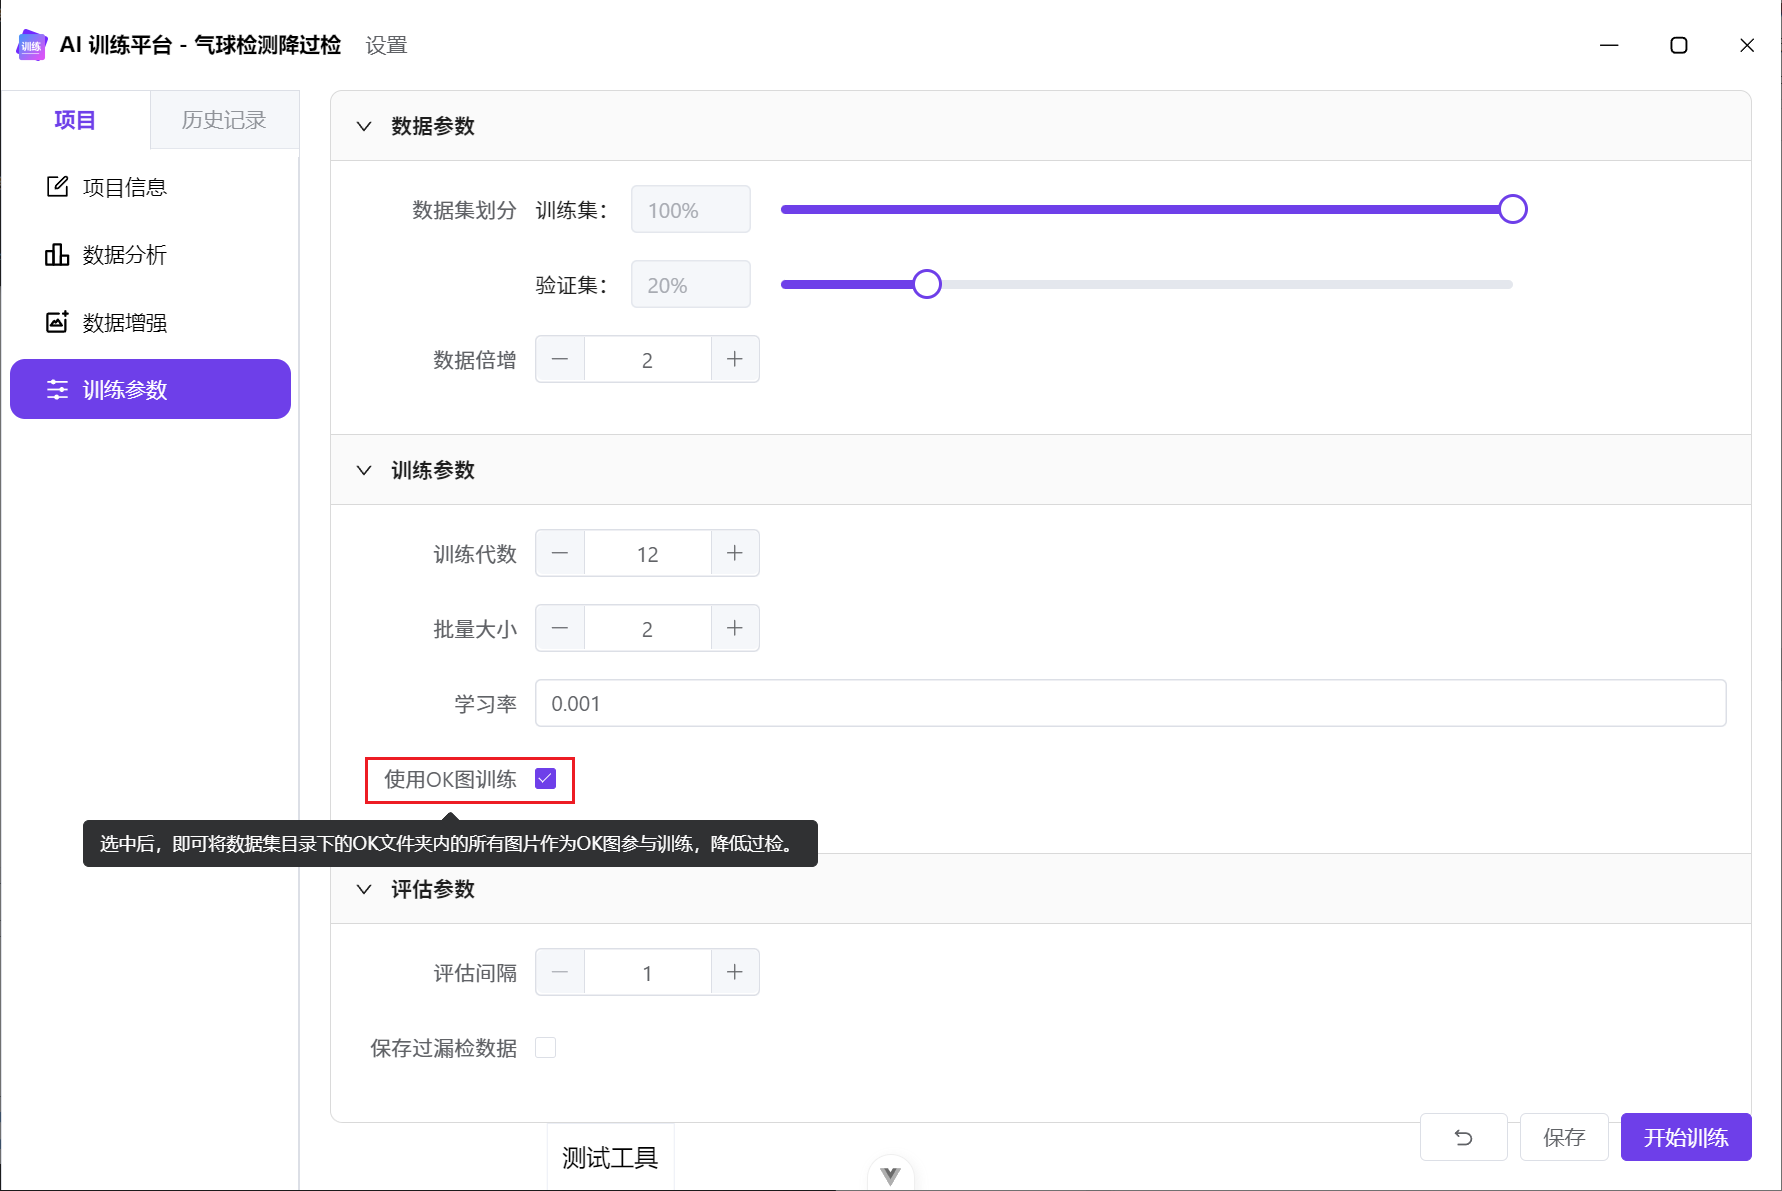Collapse the 评估参数 section
The image size is (1782, 1191).
click(x=364, y=889)
